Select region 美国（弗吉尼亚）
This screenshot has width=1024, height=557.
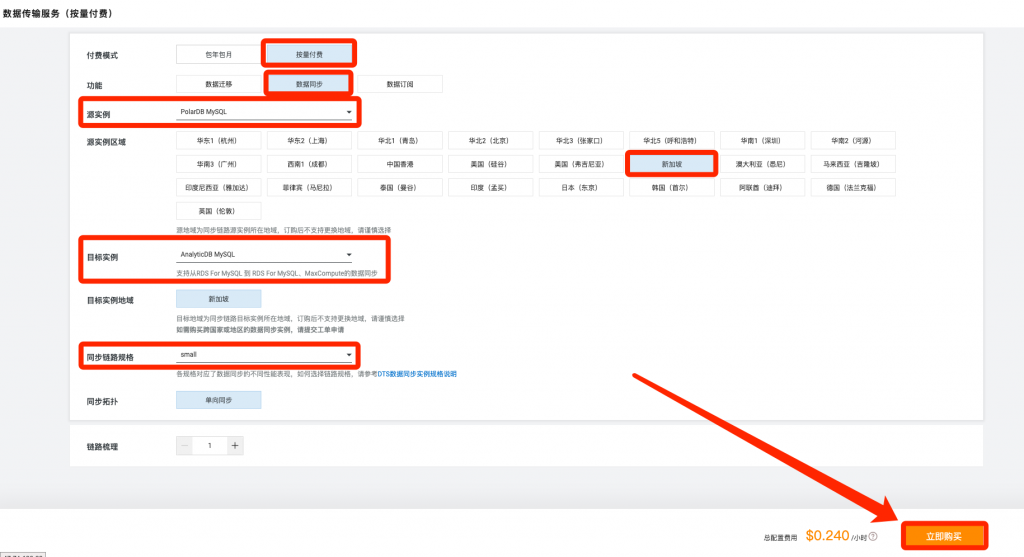point(581,164)
